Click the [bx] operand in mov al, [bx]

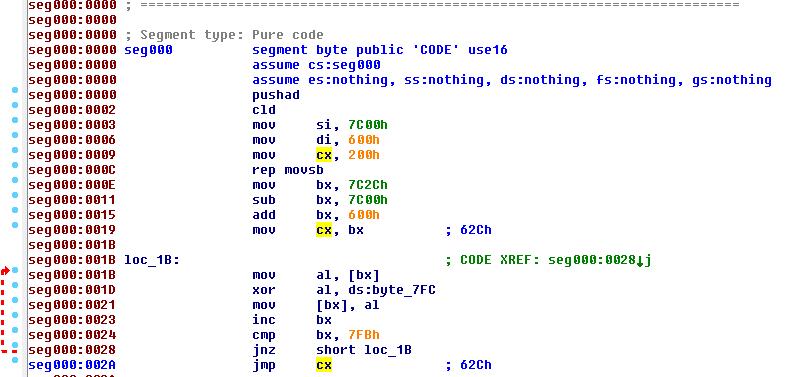pos(364,275)
